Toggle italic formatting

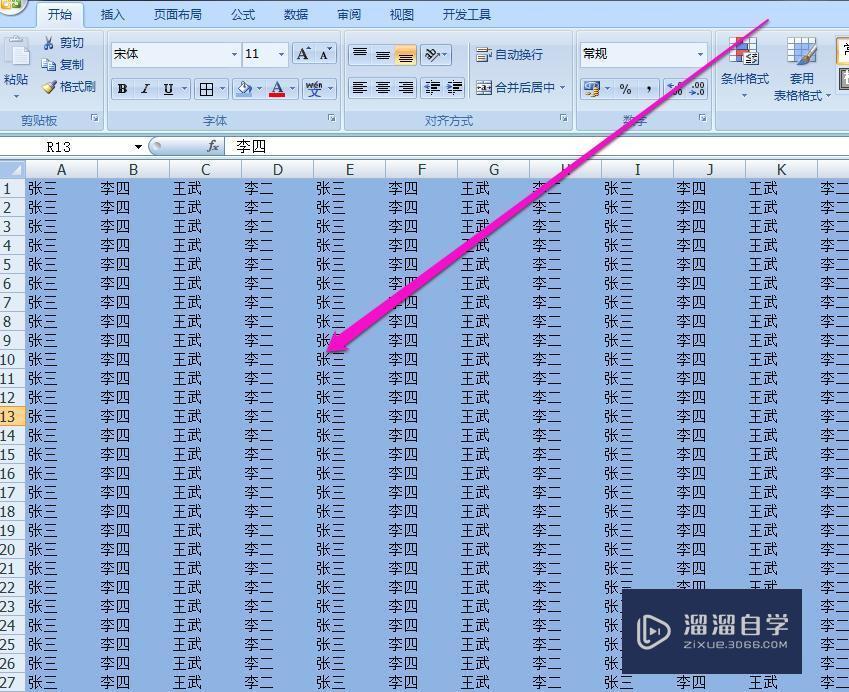click(145, 89)
